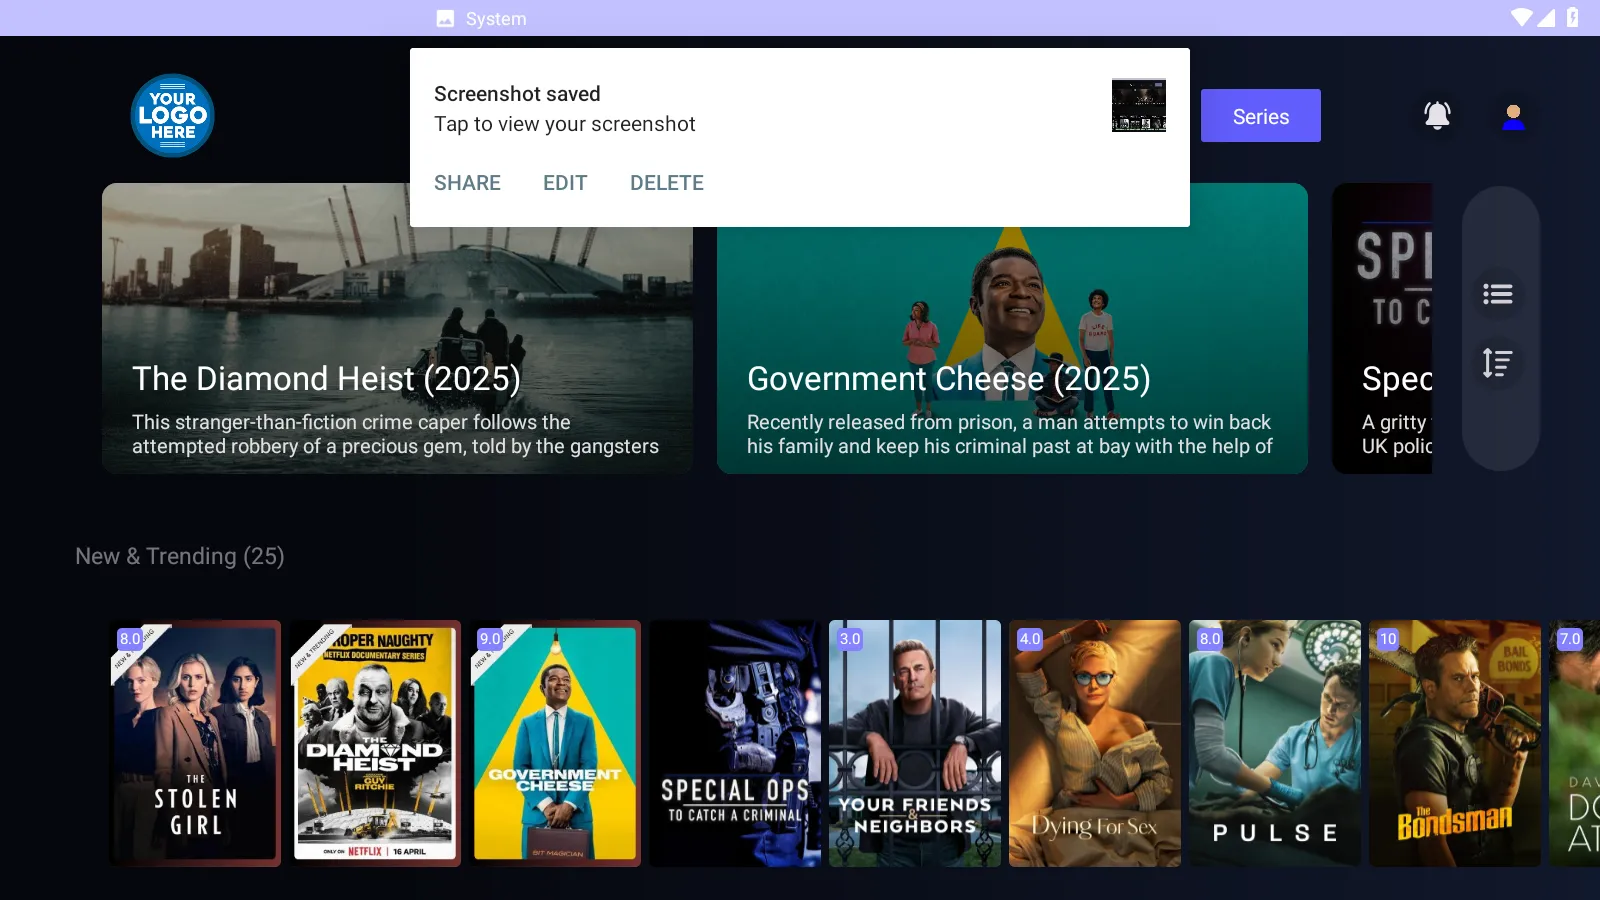This screenshot has width=1600, height=900.
Task: Tap SHARE in screenshot notification
Action: pos(467,183)
